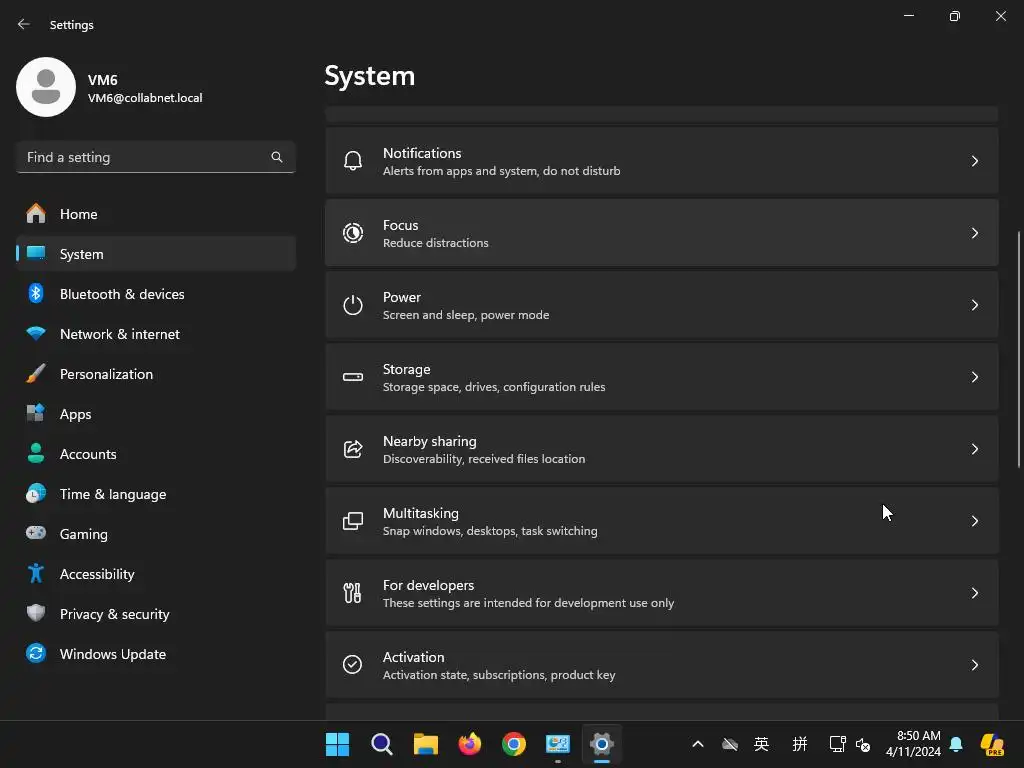This screenshot has width=1024, height=768.
Task: Click the Time & language clock icon
Action: pos(36,494)
